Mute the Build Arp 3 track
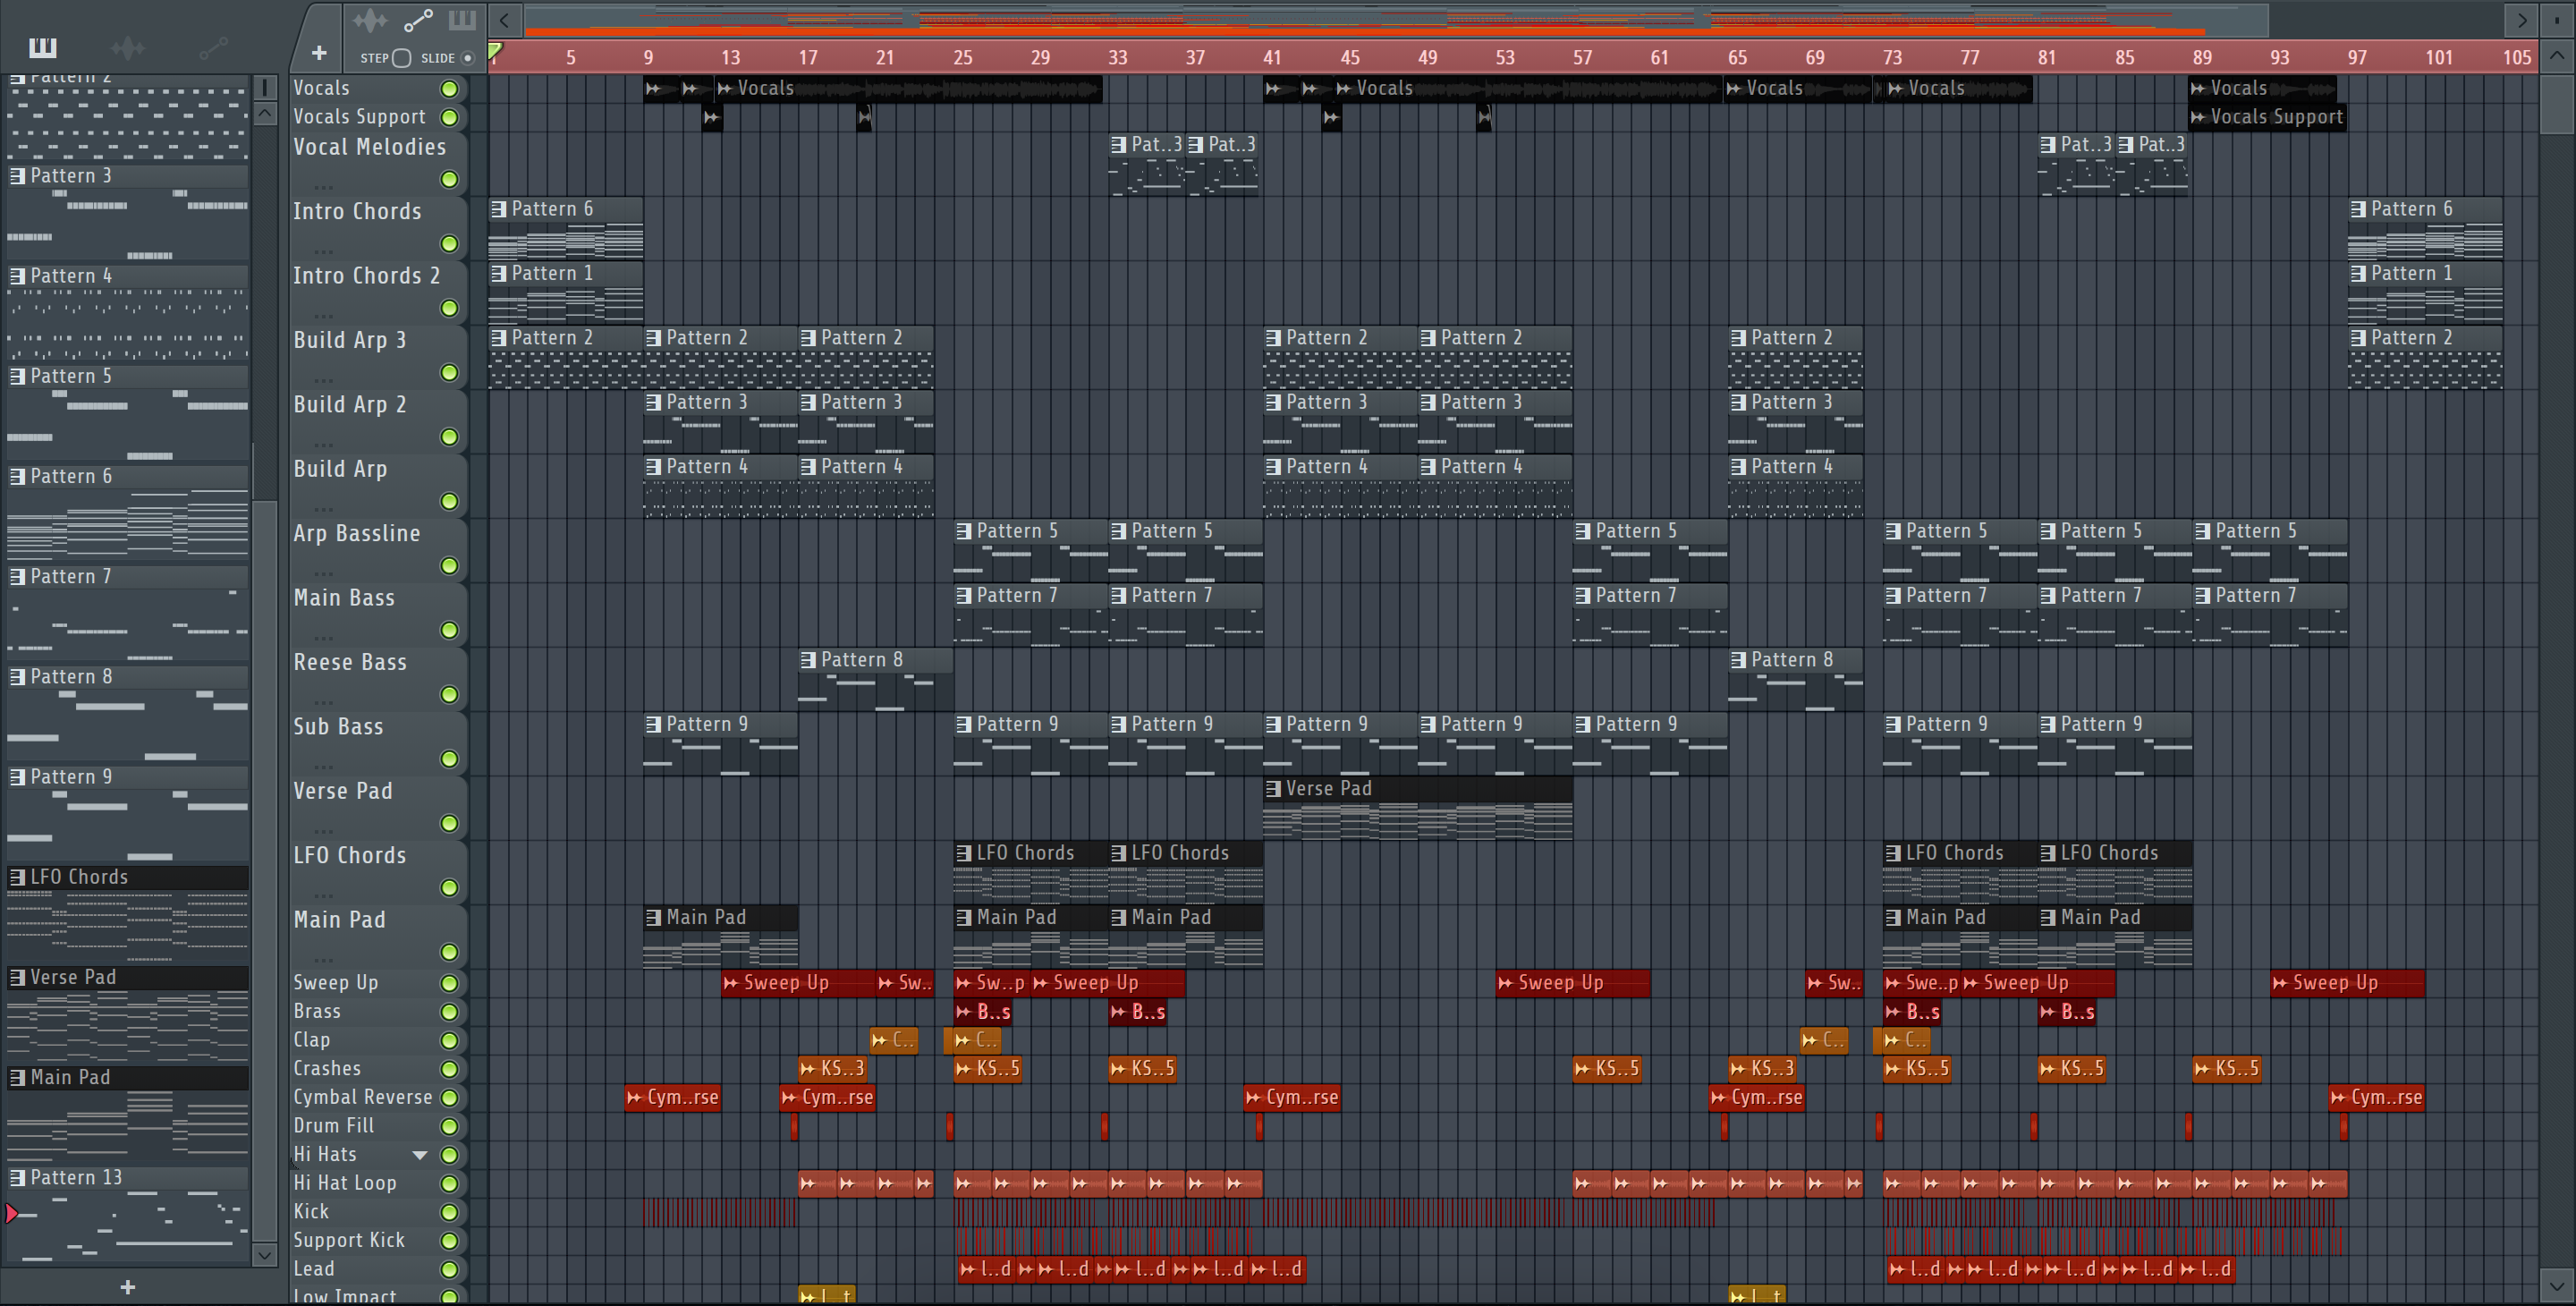The width and height of the screenshot is (2576, 1306). coord(450,373)
